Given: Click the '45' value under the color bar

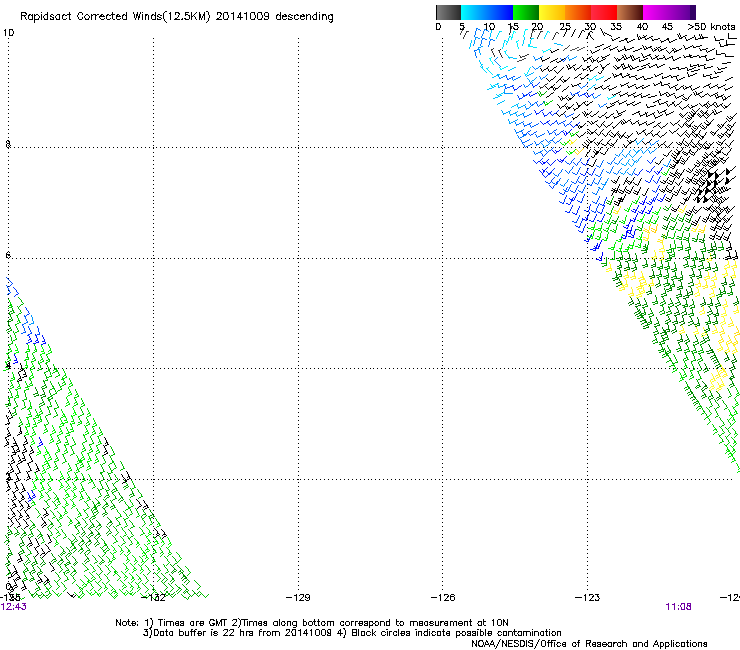Looking at the screenshot, I should pos(667,26).
